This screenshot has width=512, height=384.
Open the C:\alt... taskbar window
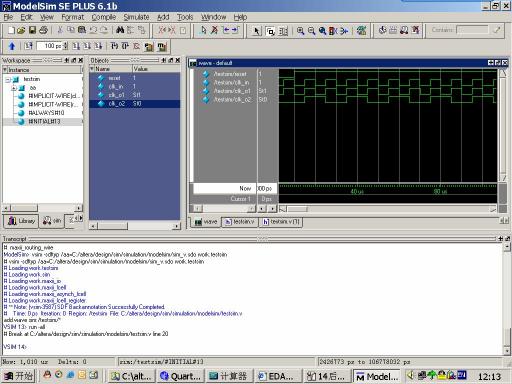[132, 376]
